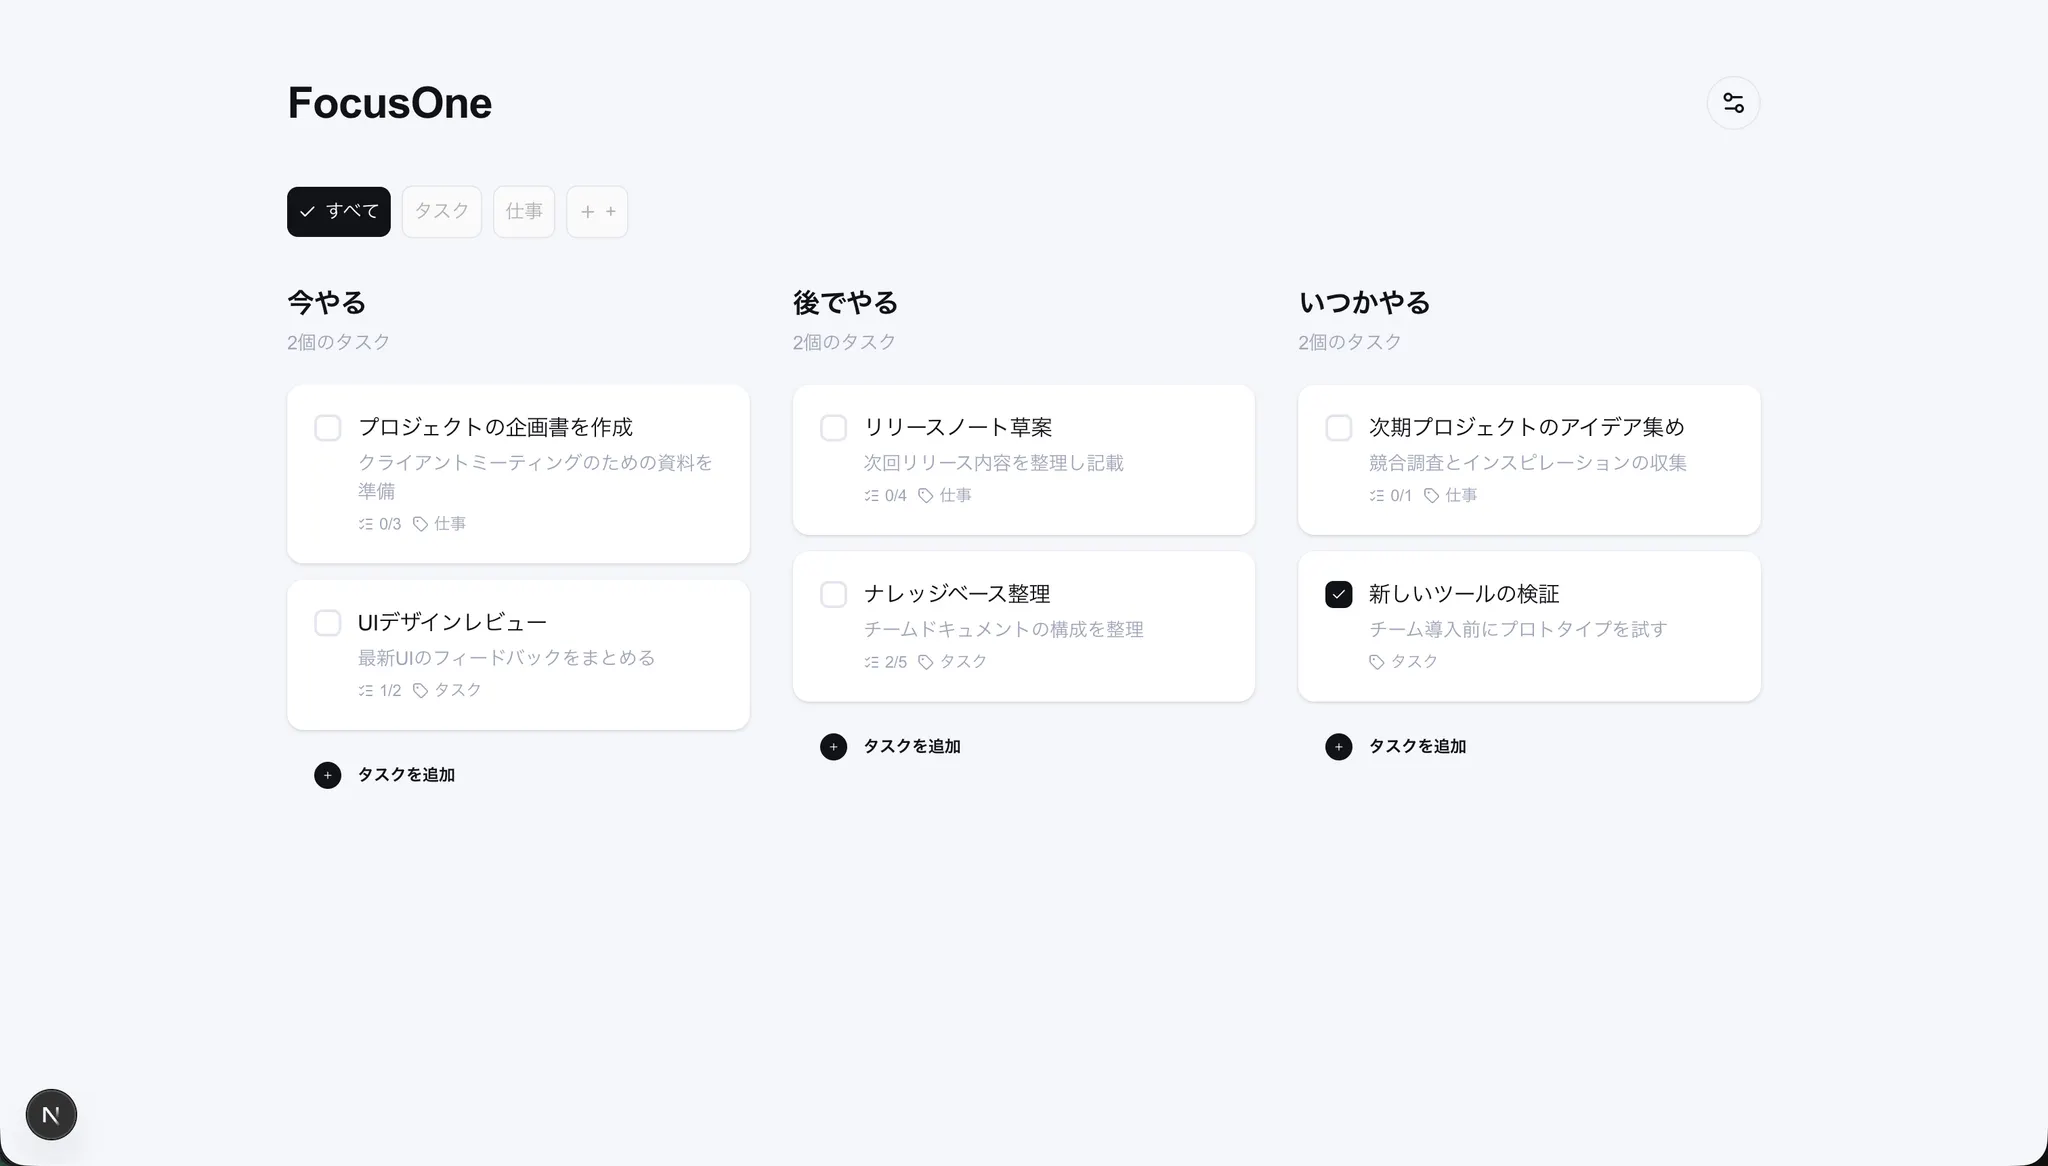Click the plus circle under the いつかやる column
Image resolution: width=2048 pixels, height=1166 pixels.
pos(1338,746)
